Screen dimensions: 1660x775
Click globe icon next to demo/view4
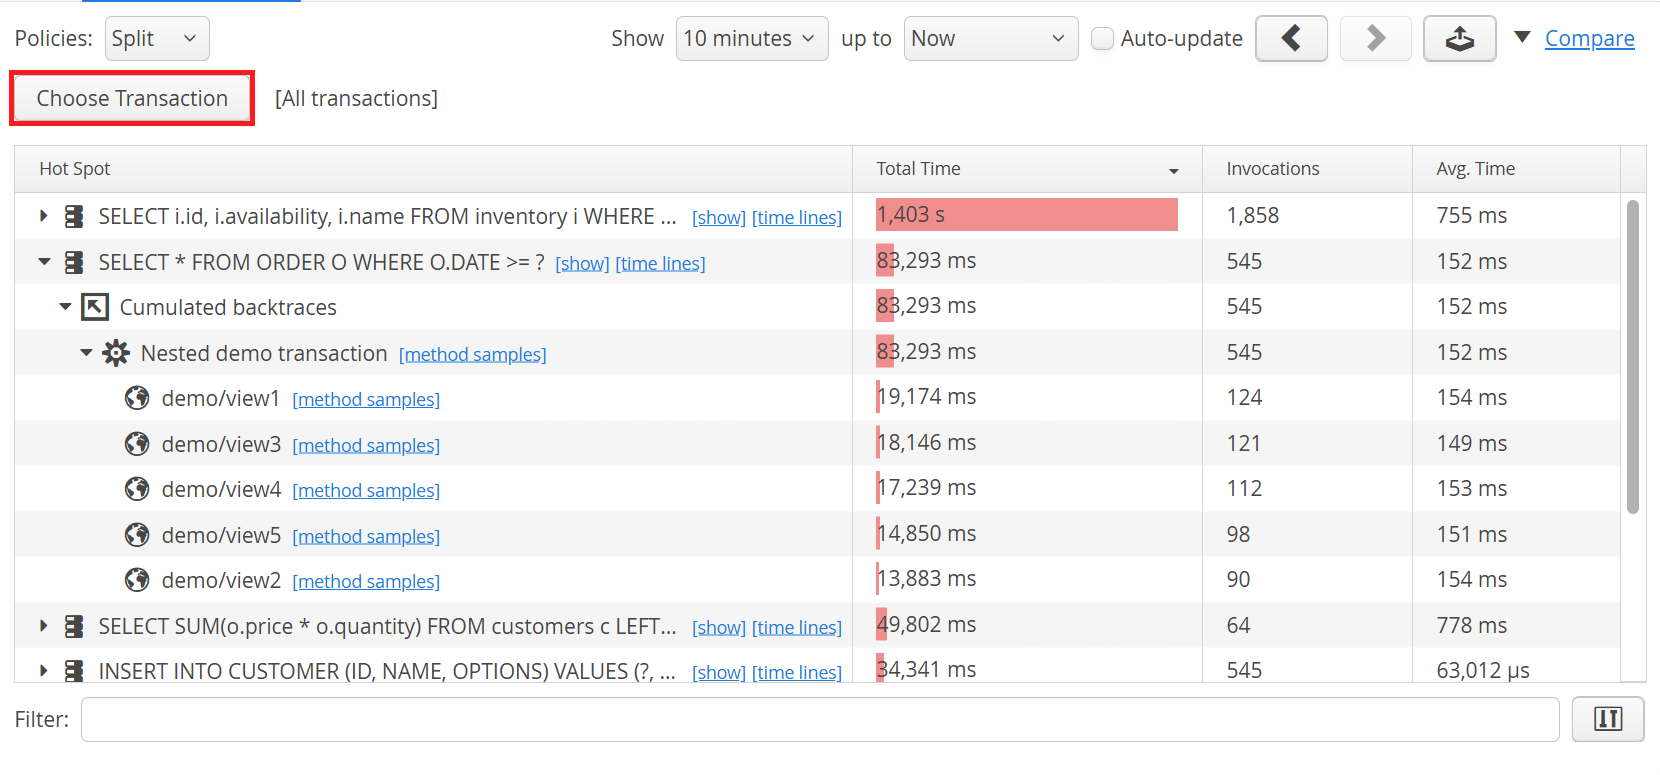point(137,489)
